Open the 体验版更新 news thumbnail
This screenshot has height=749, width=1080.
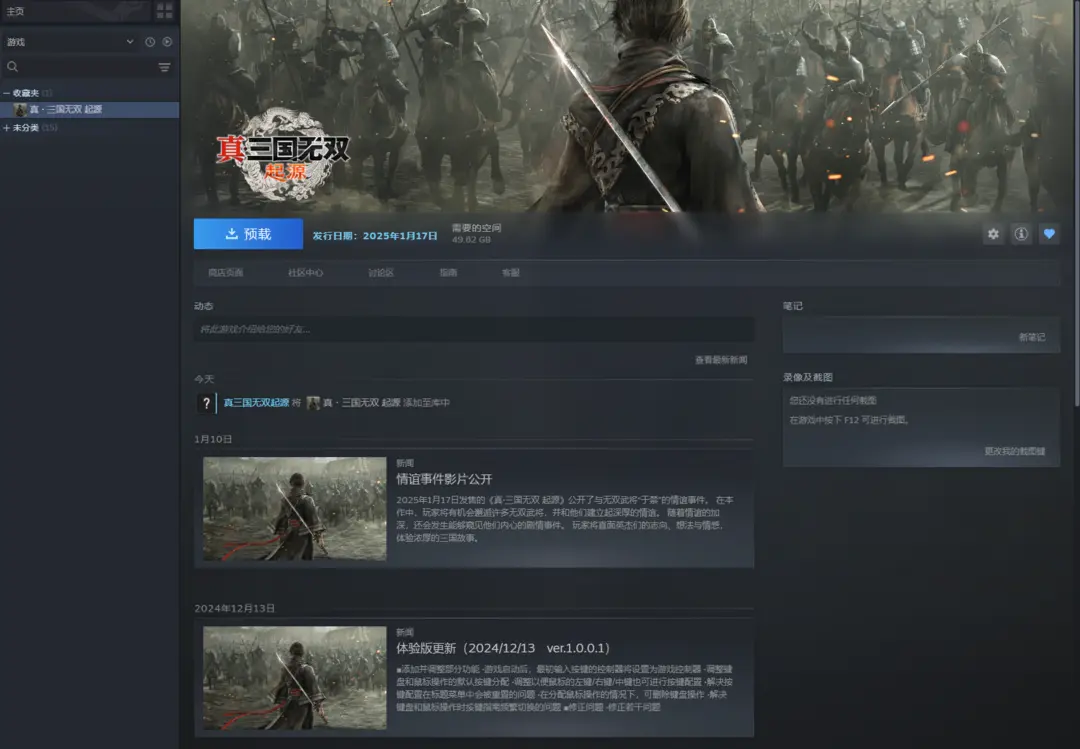tap(295, 677)
